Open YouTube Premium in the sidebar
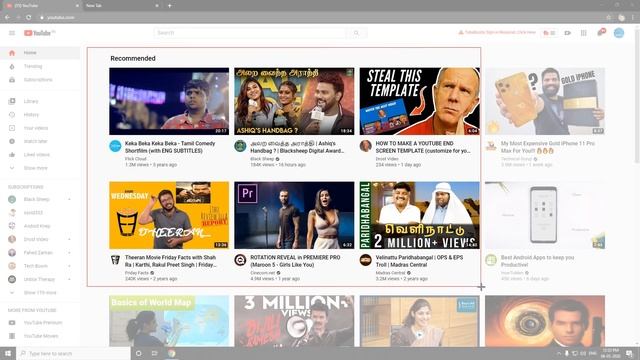640x360 pixels. pyautogui.click(x=40, y=322)
